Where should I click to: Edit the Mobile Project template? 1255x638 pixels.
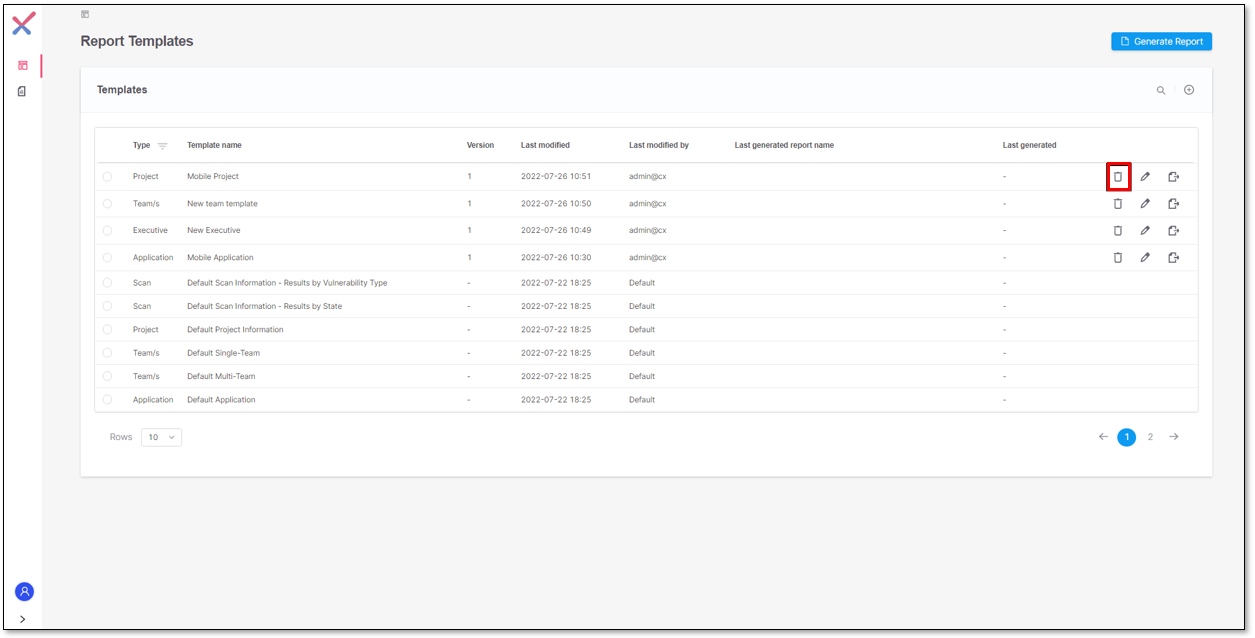(x=1145, y=177)
